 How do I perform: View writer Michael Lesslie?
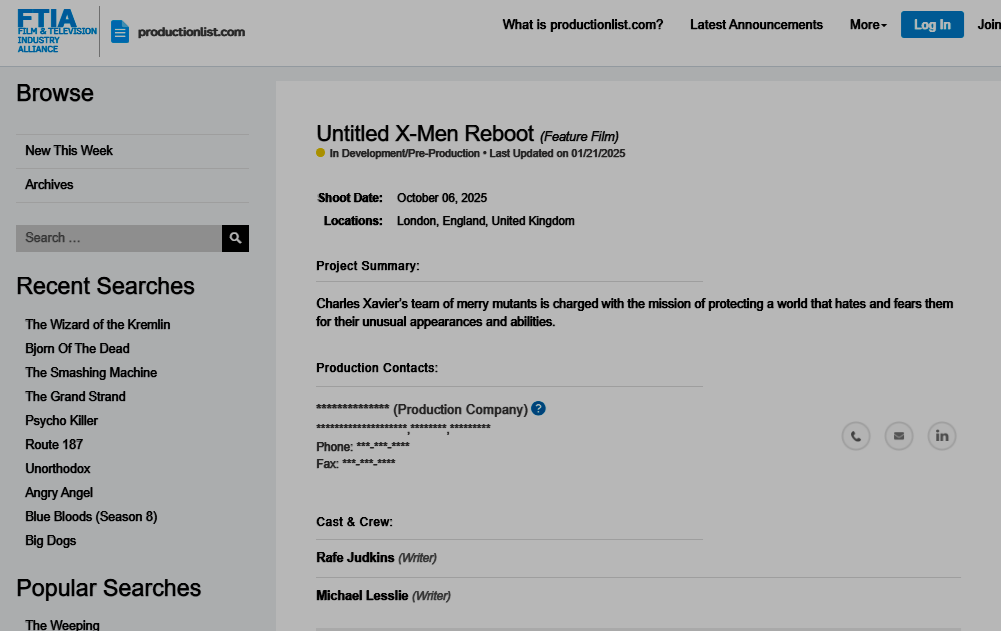coord(362,596)
